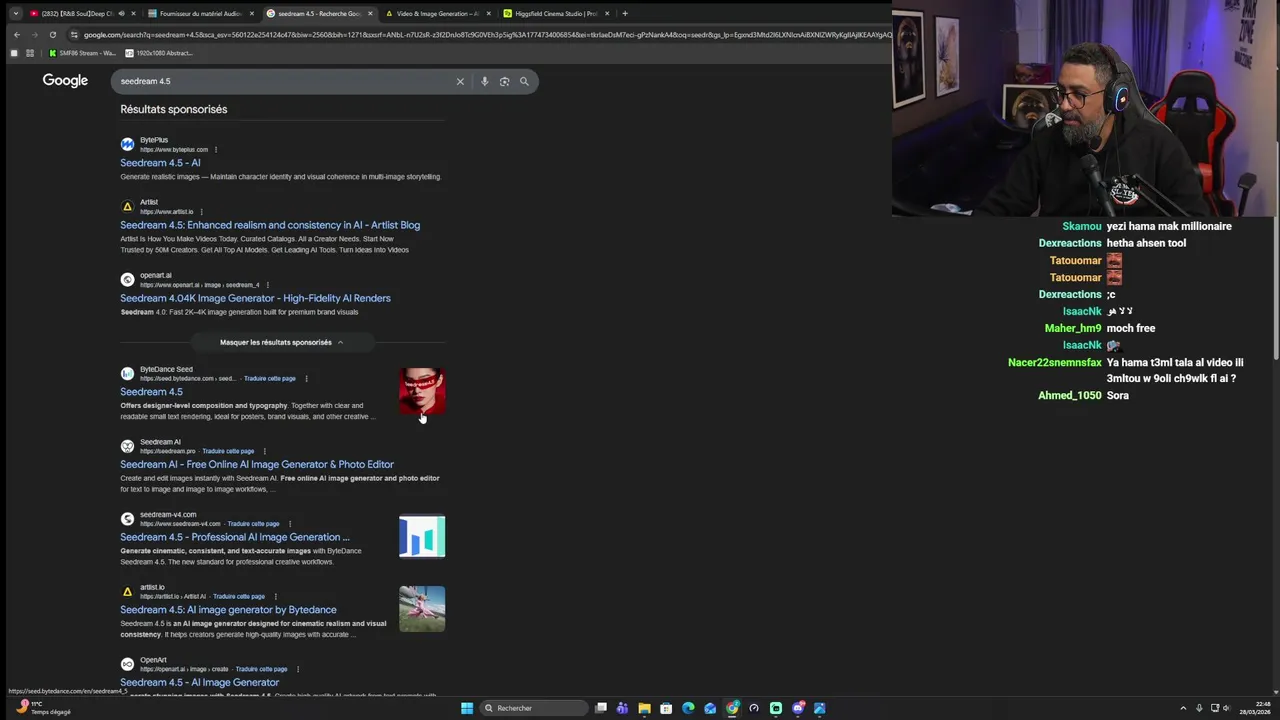The image size is (1280, 720).
Task: Open Microsoft Store from the taskbar
Action: 666,708
